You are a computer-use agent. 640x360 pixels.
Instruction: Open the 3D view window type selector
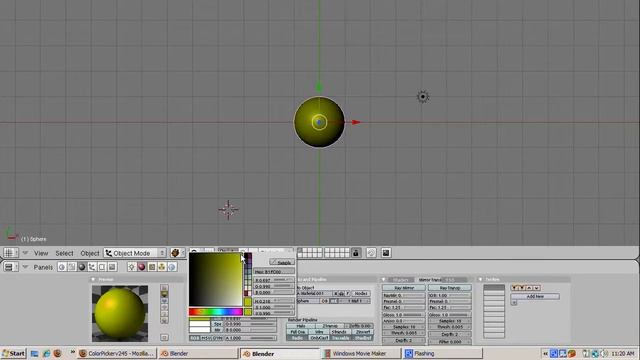(11, 253)
